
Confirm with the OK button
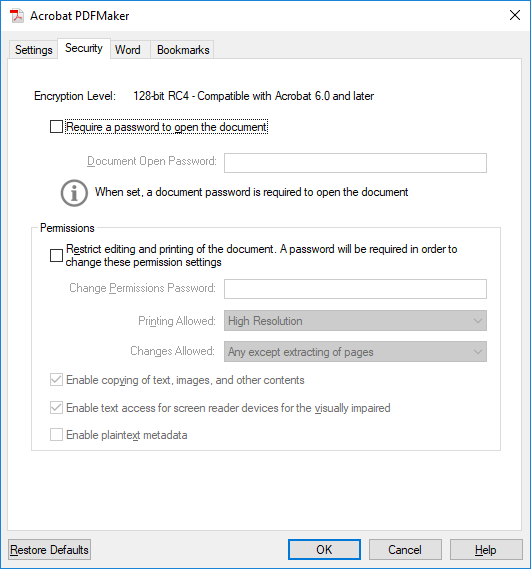pyautogui.click(x=324, y=550)
